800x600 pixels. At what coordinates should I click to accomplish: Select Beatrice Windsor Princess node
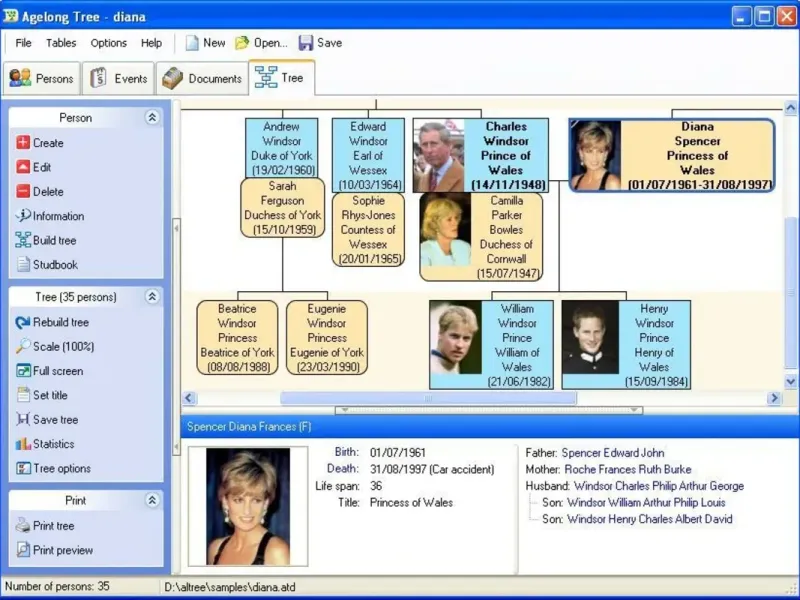tap(237, 338)
